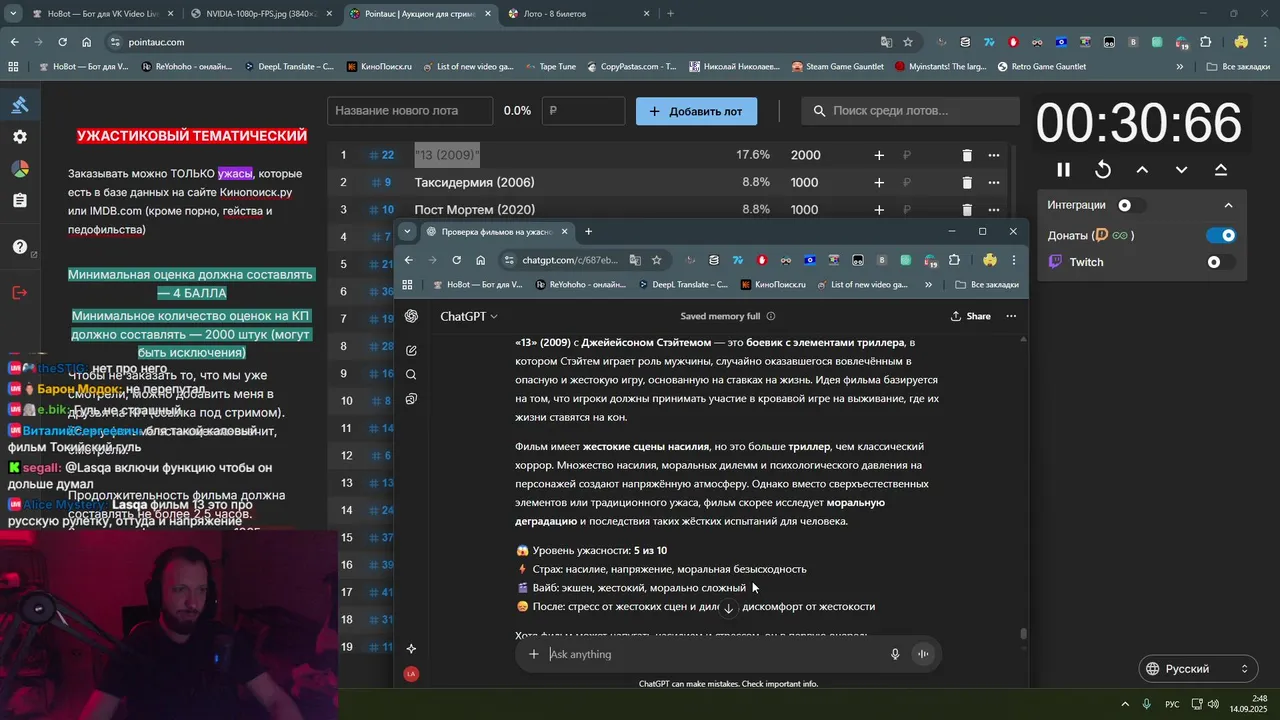The image size is (1280, 720).
Task: Click the Добавить лот button
Action: [696, 111]
